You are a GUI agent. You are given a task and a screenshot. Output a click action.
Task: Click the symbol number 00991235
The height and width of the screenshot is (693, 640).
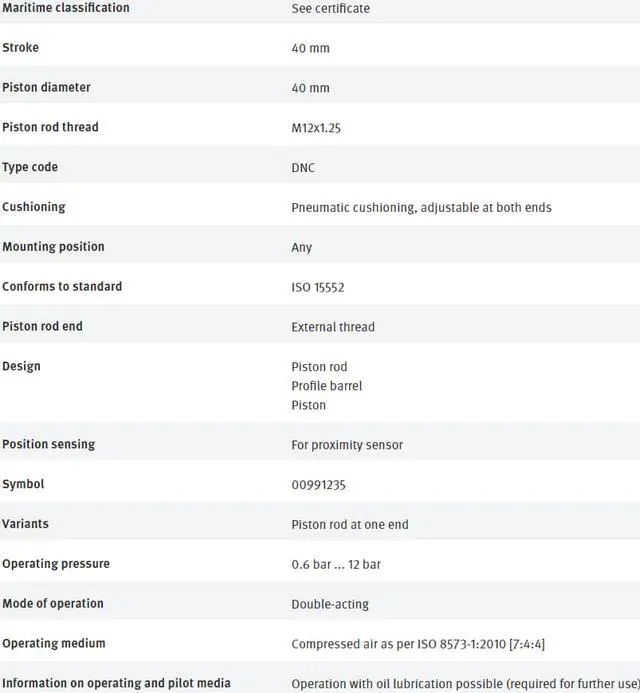[318, 485]
